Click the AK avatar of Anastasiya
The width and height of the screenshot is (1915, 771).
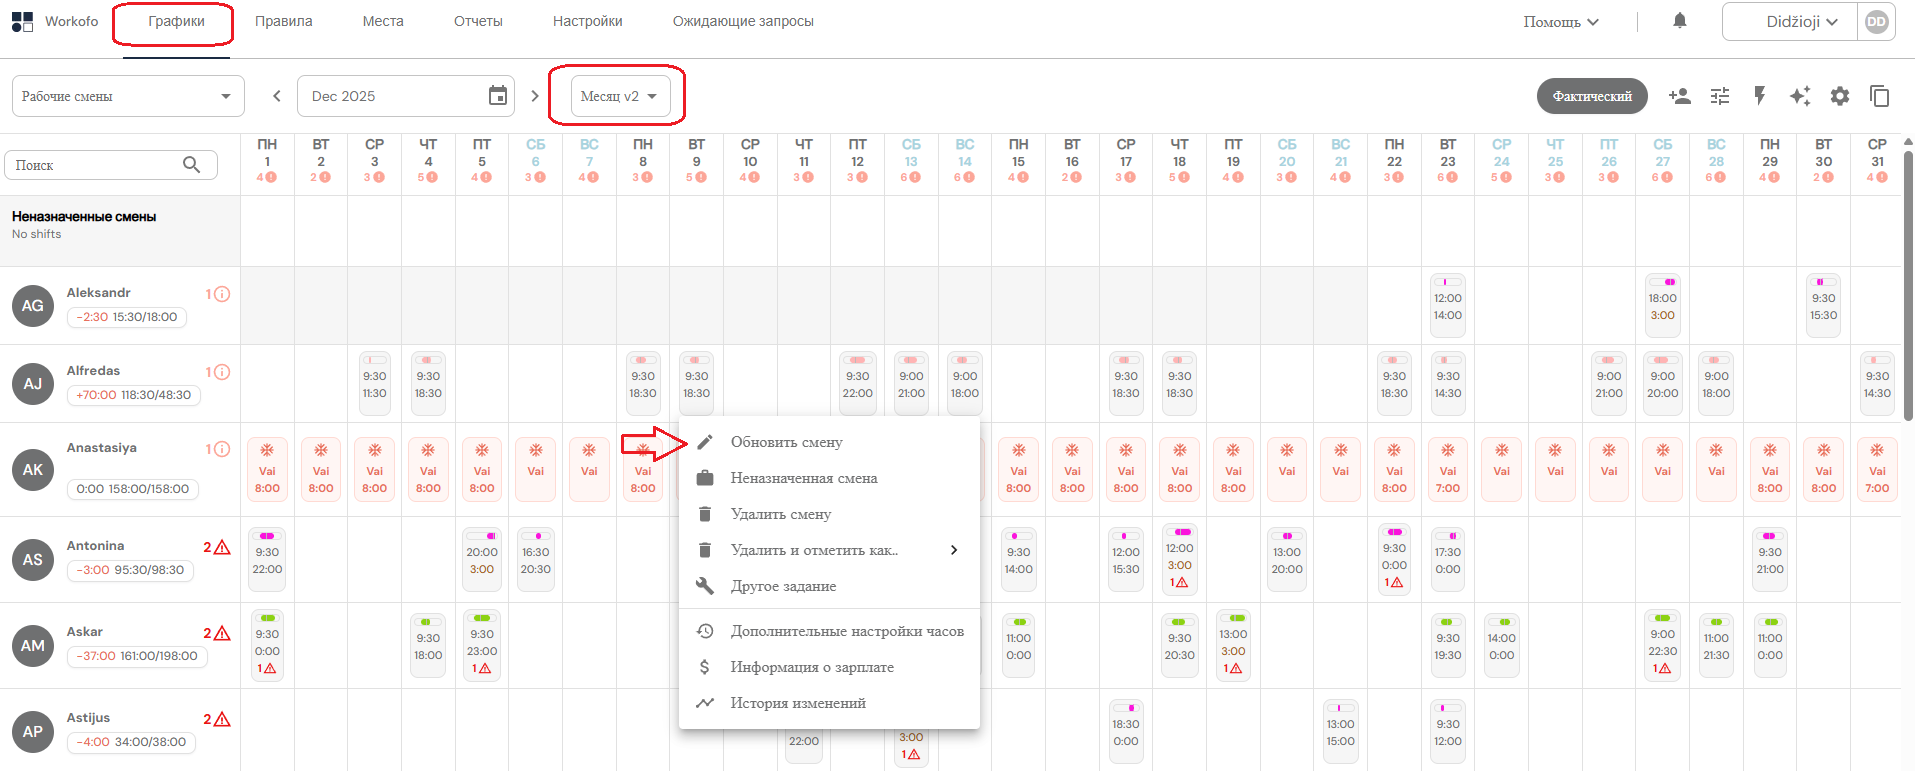[33, 469]
